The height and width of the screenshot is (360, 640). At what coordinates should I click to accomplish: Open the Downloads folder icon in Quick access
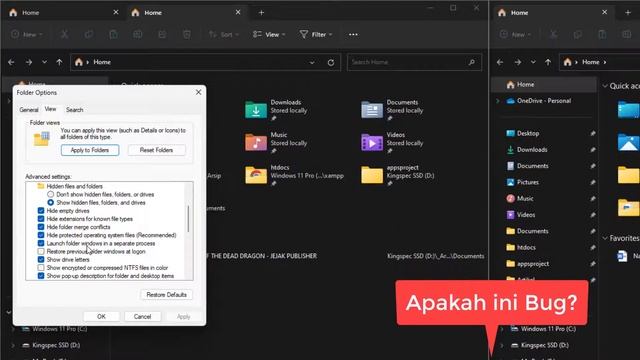(x=256, y=109)
